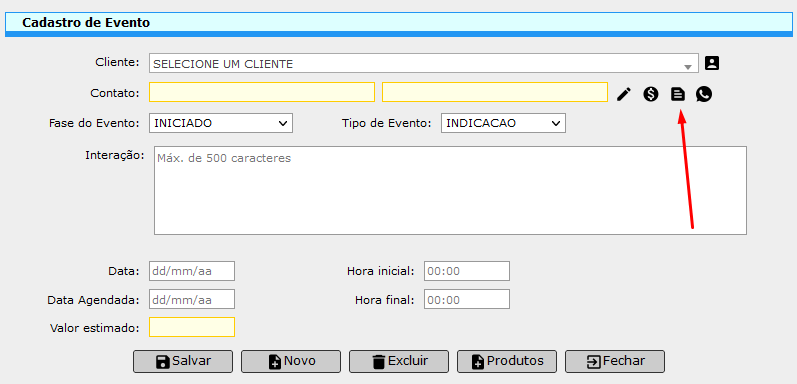Click the Data input field
This screenshot has height=384, width=797.
tap(192, 271)
